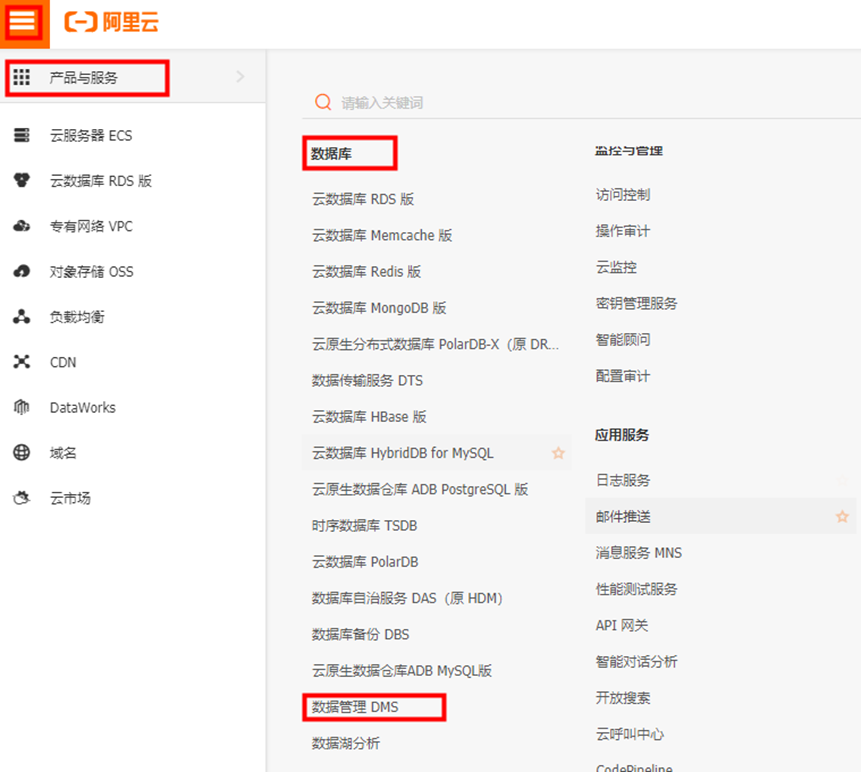Image resolution: width=861 pixels, height=772 pixels.
Task: Open 云数据库 Memcache 版 link
Action: click(382, 236)
